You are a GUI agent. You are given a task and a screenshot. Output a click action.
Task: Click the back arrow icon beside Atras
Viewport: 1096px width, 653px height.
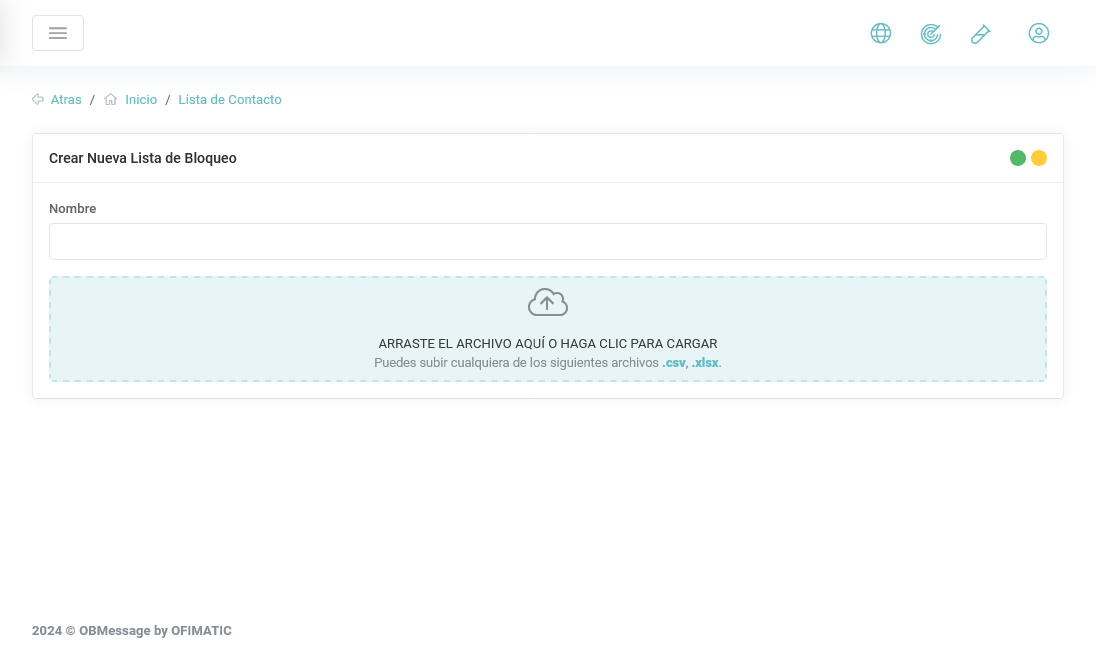pyautogui.click(x=38, y=100)
